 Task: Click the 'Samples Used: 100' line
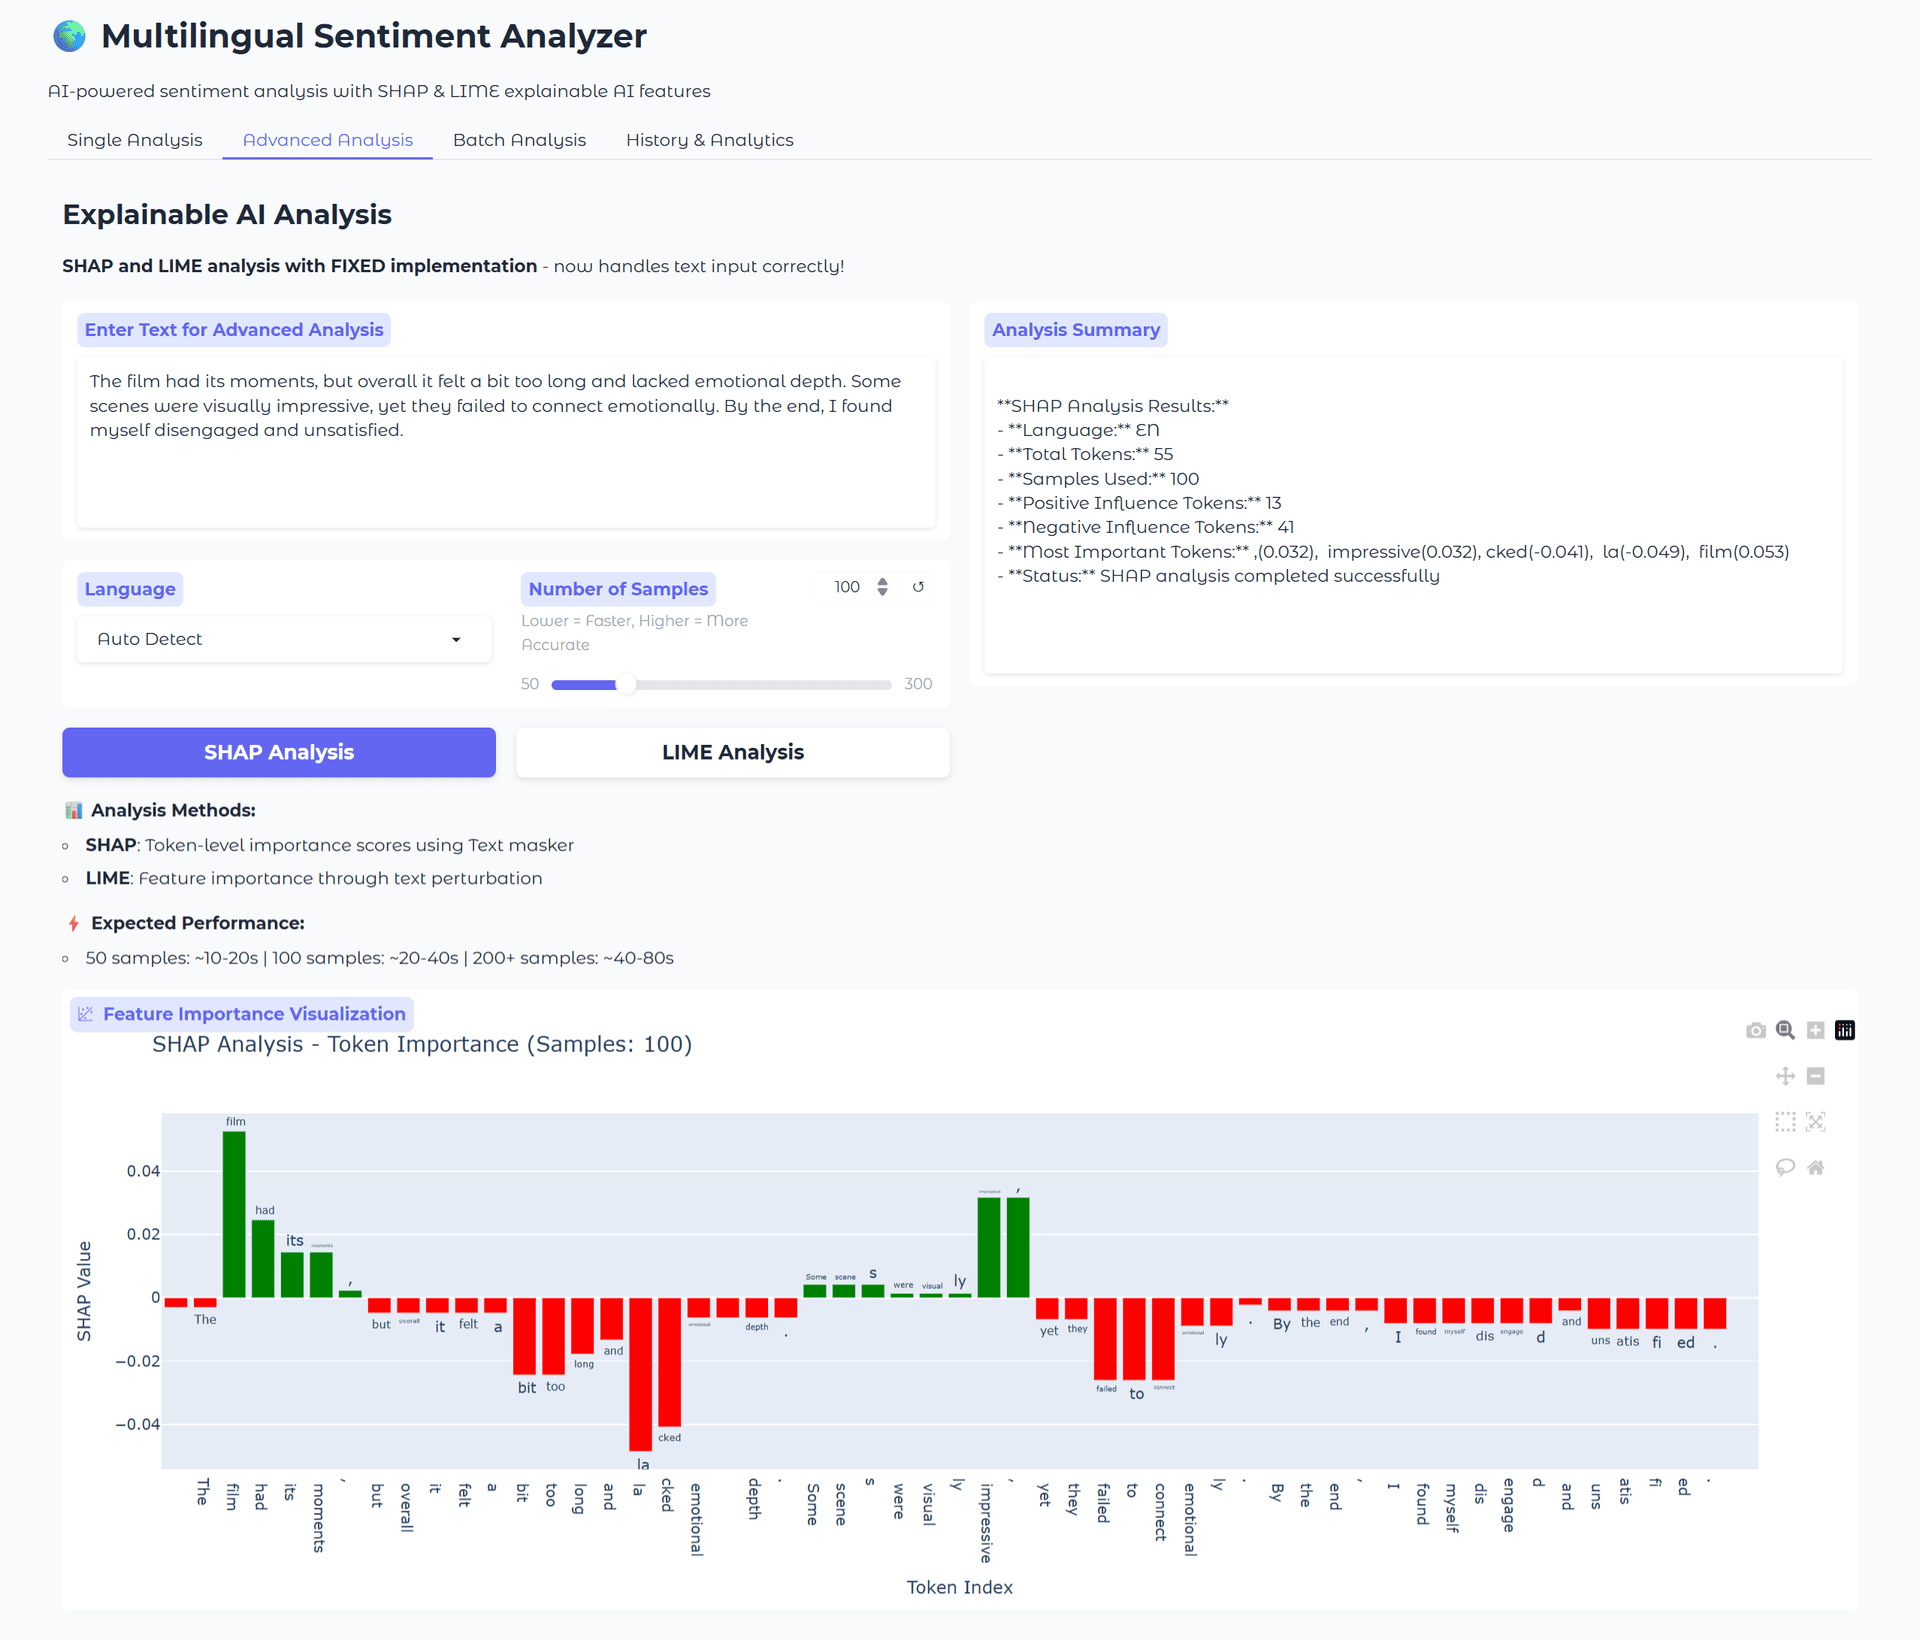pos(1098,479)
